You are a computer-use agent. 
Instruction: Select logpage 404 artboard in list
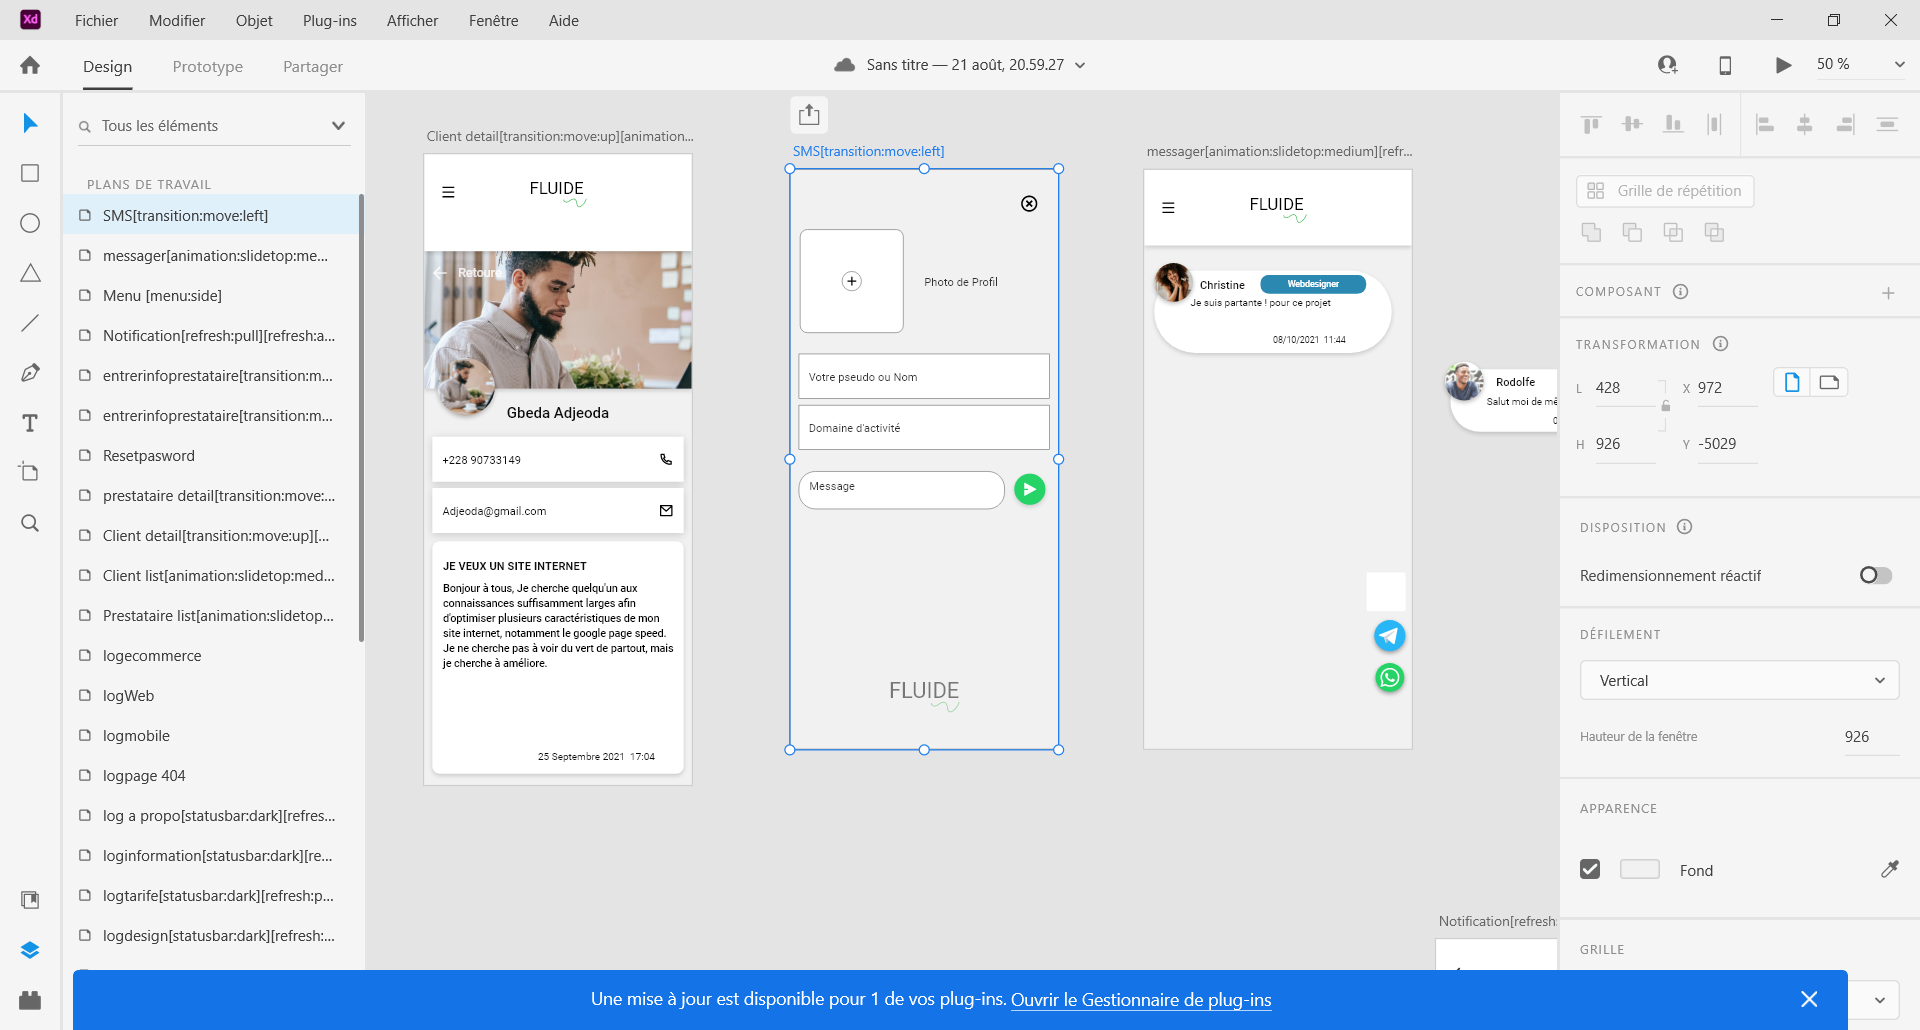[212, 775]
